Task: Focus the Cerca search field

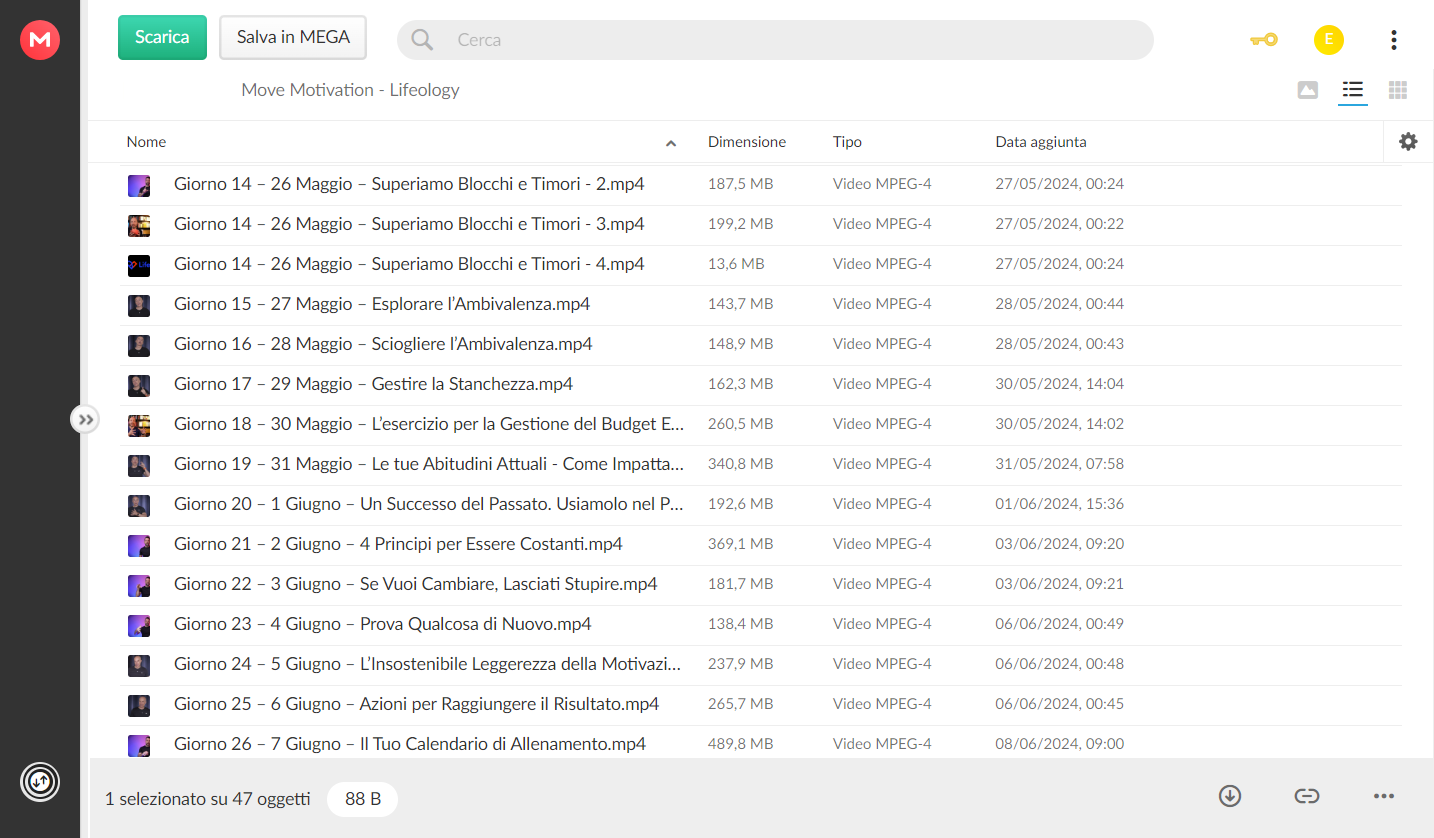Action: [x=775, y=40]
